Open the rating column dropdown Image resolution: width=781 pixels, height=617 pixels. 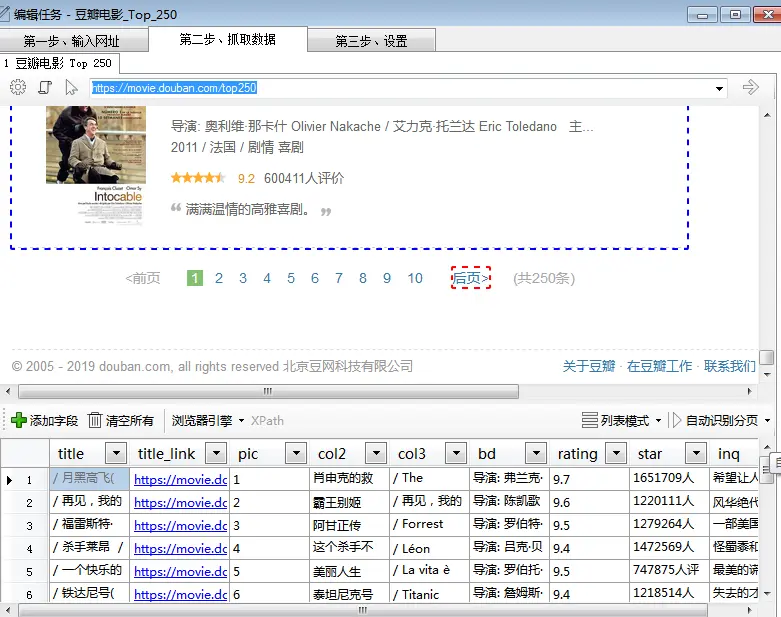[x=616, y=453]
